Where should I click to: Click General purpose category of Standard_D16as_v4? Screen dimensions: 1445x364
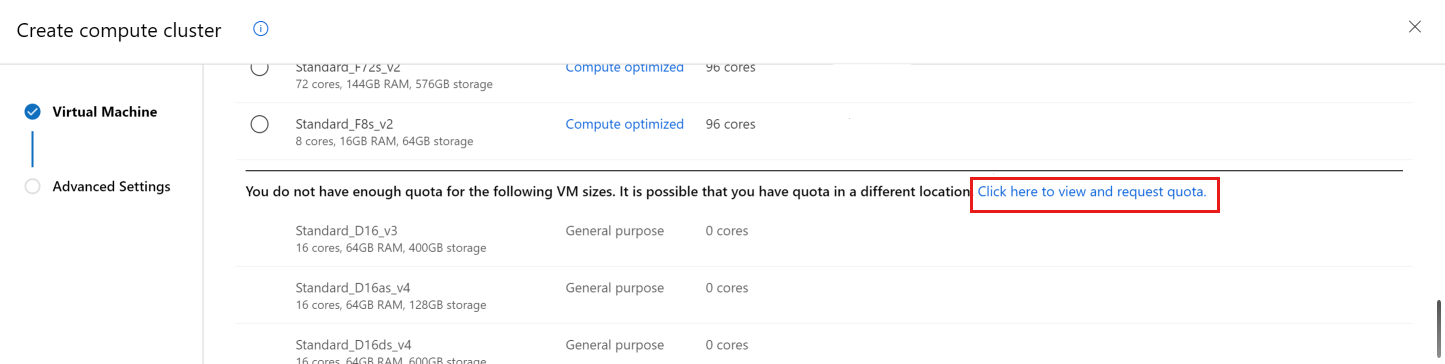pyautogui.click(x=615, y=288)
